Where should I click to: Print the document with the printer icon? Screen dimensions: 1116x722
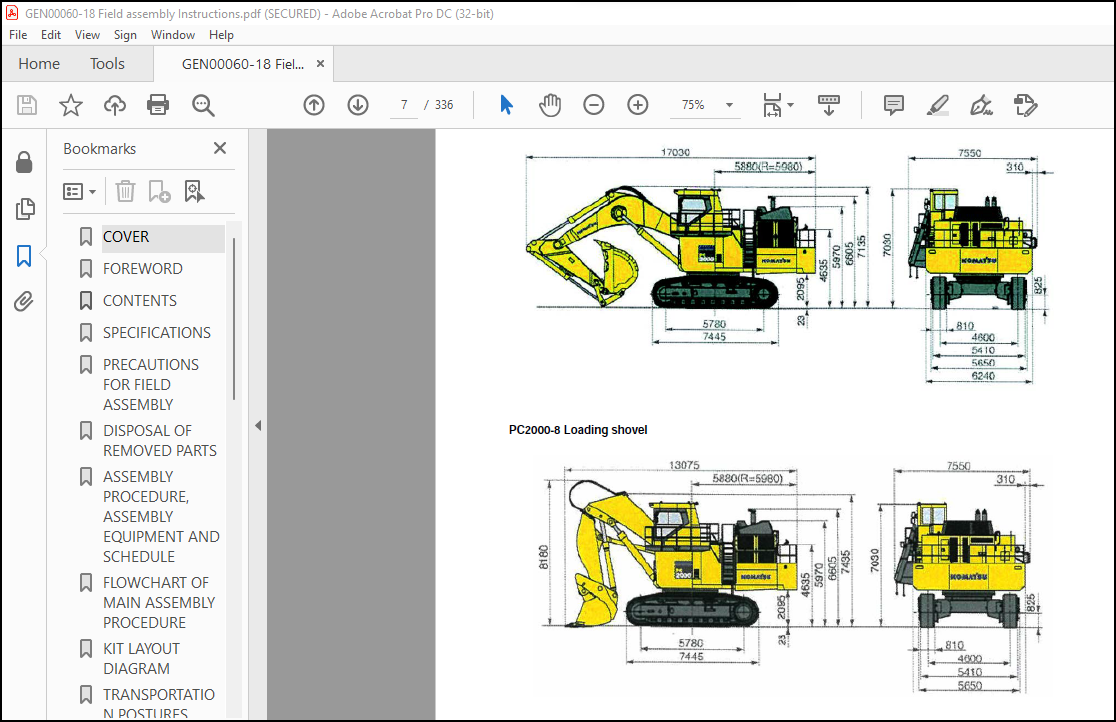point(158,105)
